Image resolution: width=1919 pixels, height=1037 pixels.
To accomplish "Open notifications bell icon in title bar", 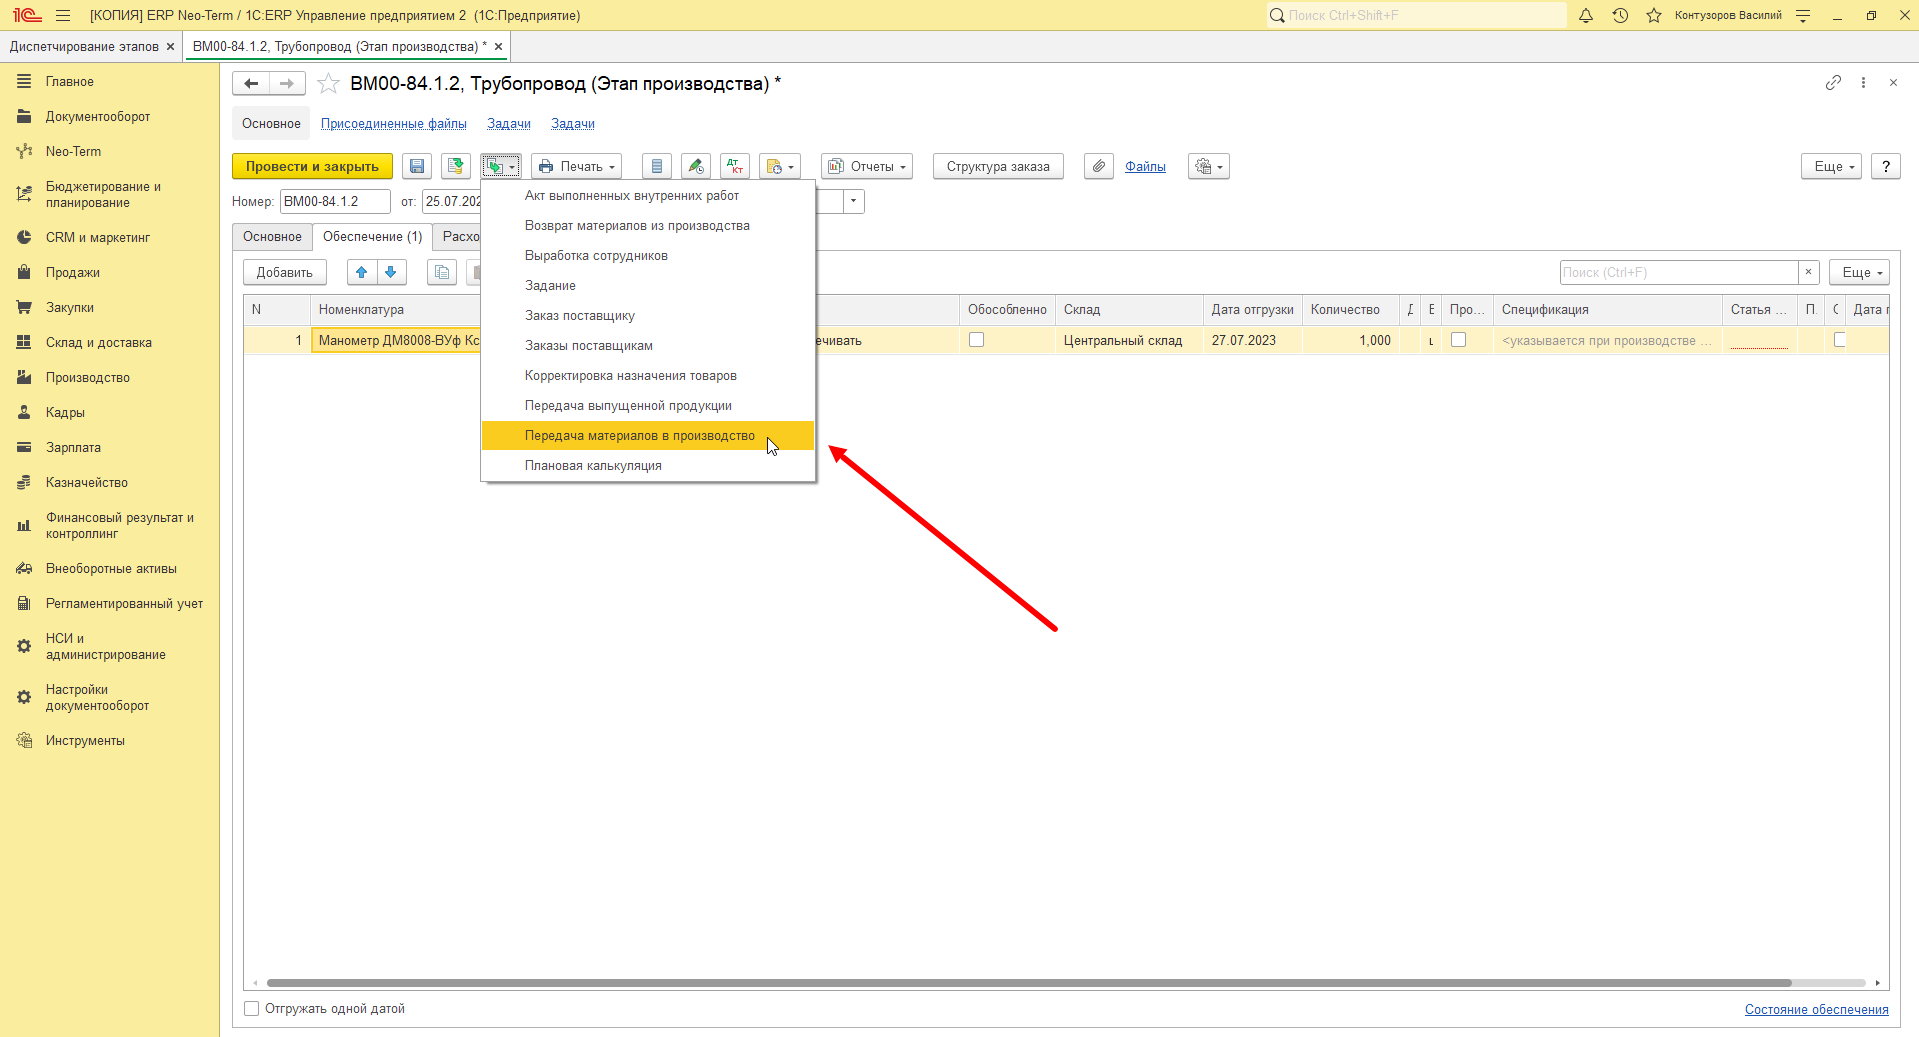I will [1586, 15].
